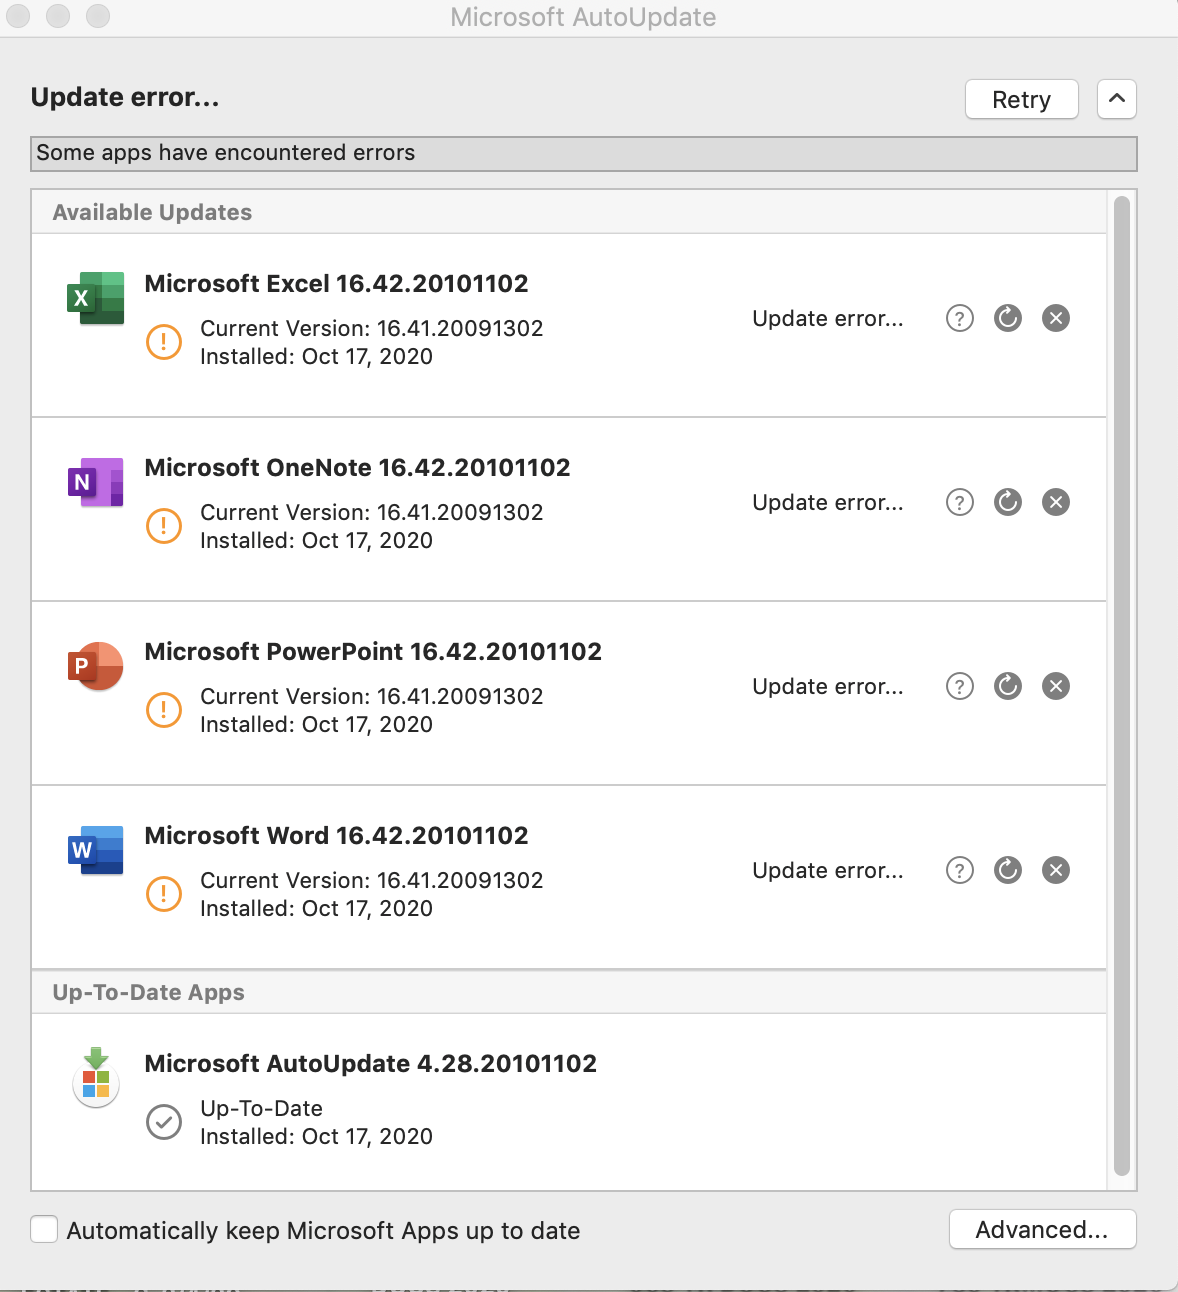The height and width of the screenshot is (1292, 1178).
Task: Click OneNote's Current Version 16.41.20091302 text
Action: pos(371,512)
